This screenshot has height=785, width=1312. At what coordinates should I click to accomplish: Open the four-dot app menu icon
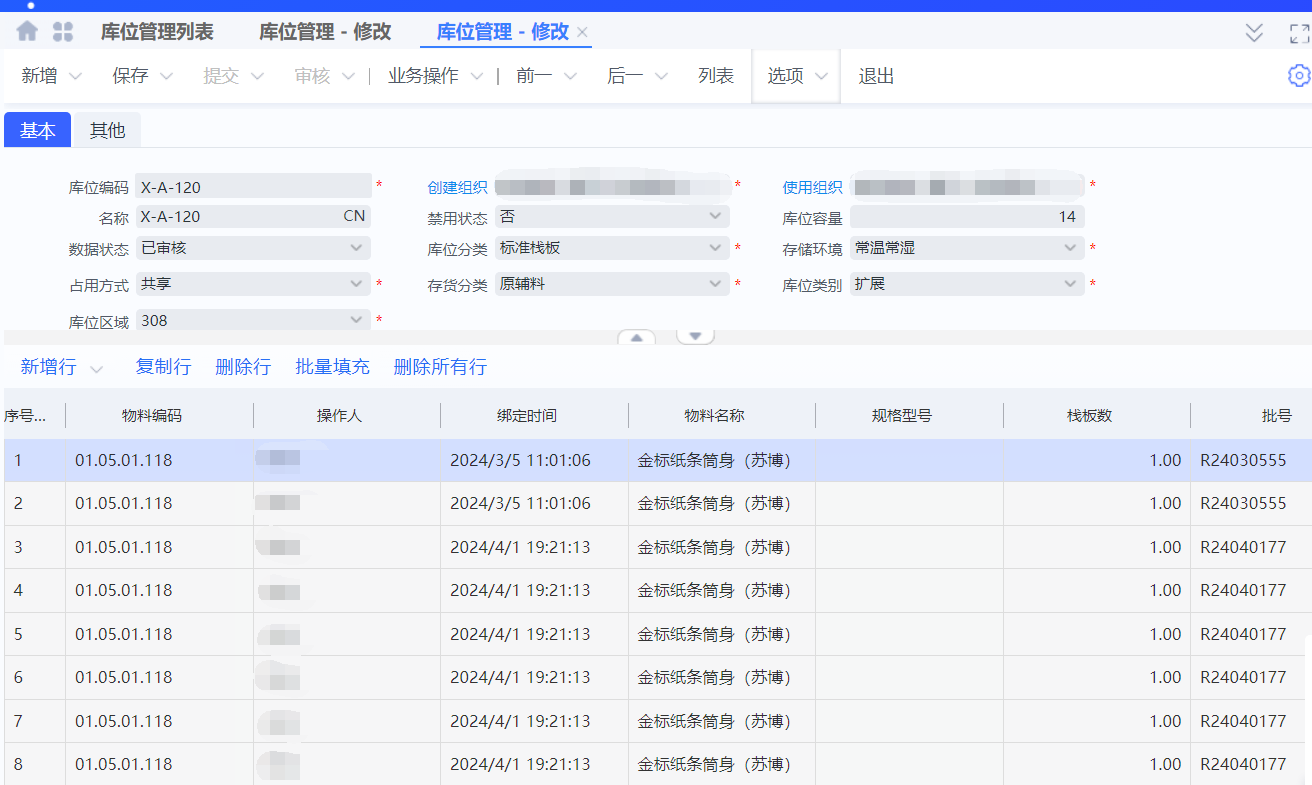pyautogui.click(x=63, y=31)
